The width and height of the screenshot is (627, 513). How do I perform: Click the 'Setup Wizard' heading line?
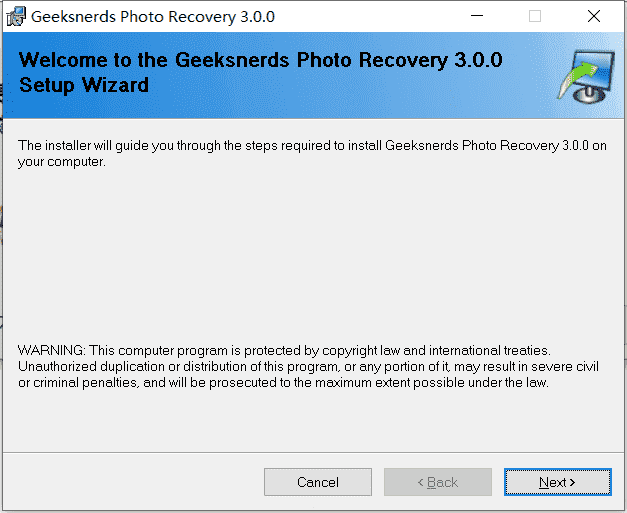tap(84, 85)
